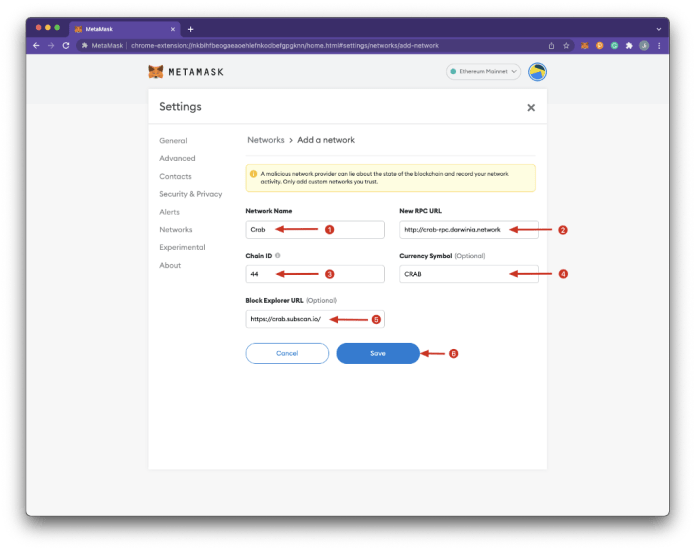This screenshot has height=550, width=695.
Task: Click the Currency Symbol input field
Action: 469,274
